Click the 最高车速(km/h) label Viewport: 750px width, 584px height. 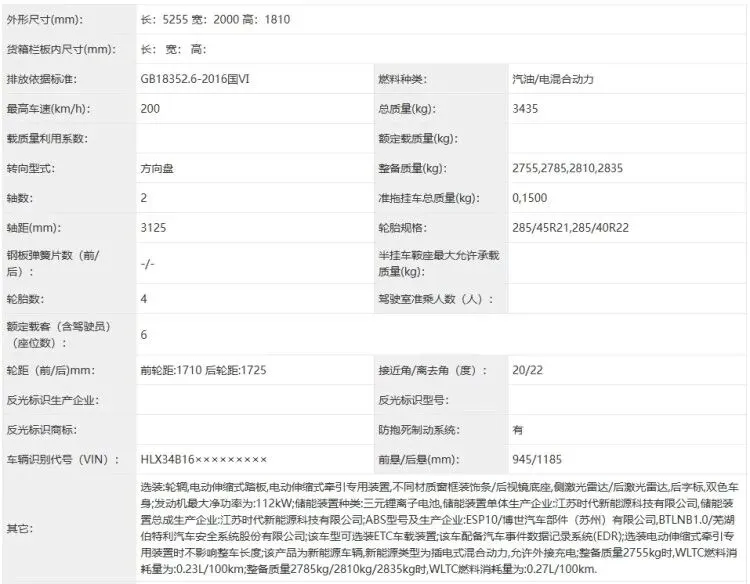tap(48, 109)
